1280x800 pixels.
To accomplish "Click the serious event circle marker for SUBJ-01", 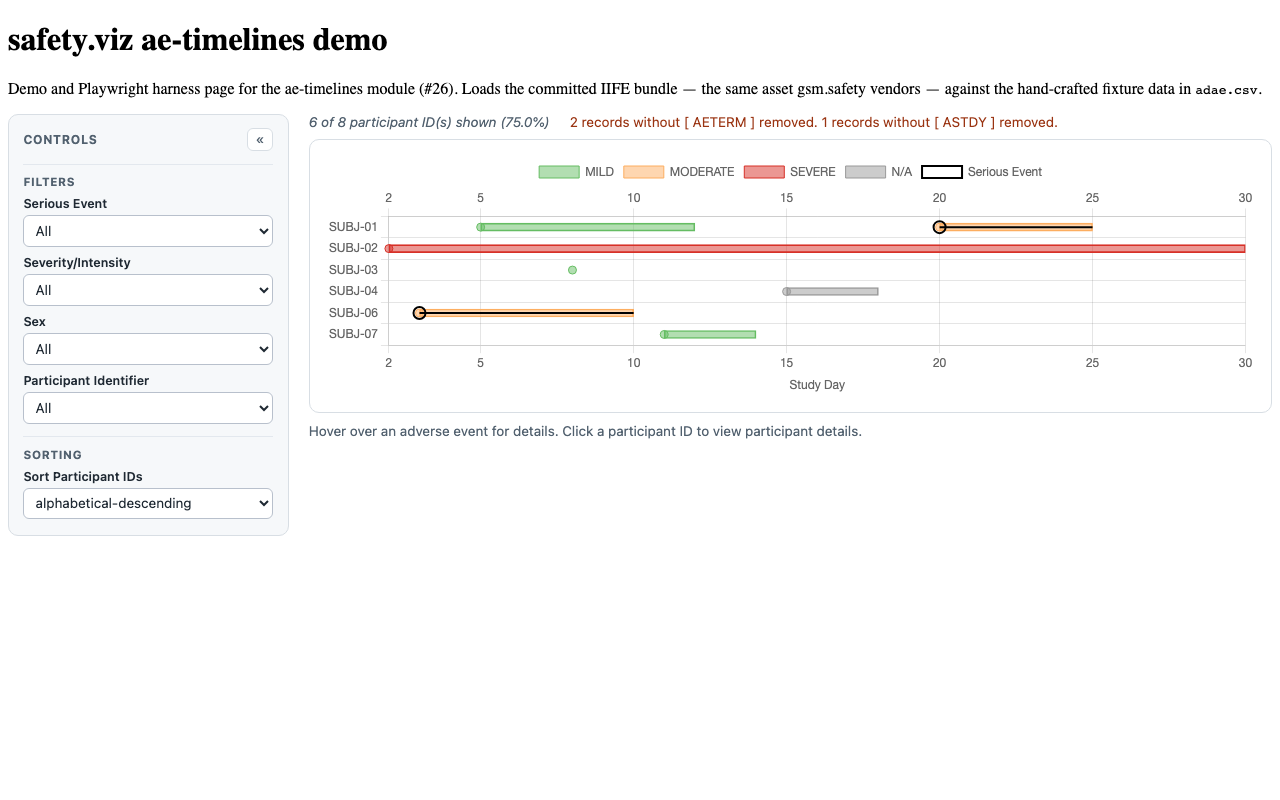I will tap(939, 227).
